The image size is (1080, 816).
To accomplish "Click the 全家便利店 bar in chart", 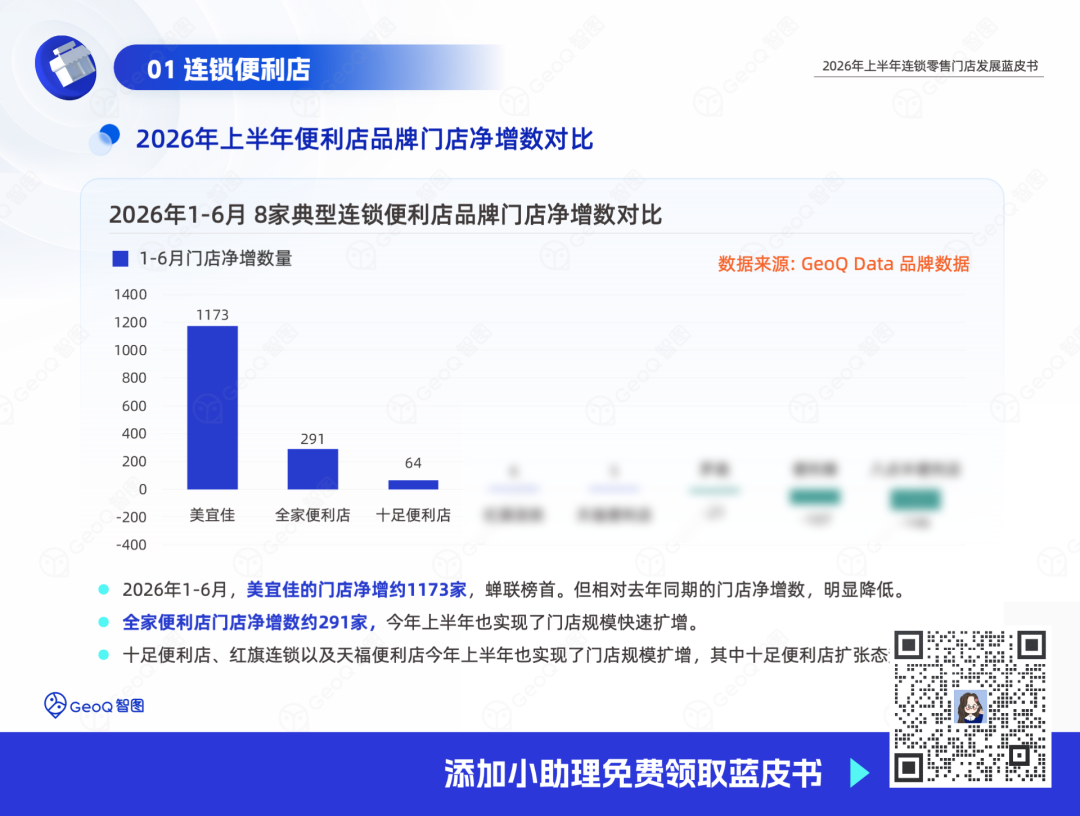I will click(313, 469).
